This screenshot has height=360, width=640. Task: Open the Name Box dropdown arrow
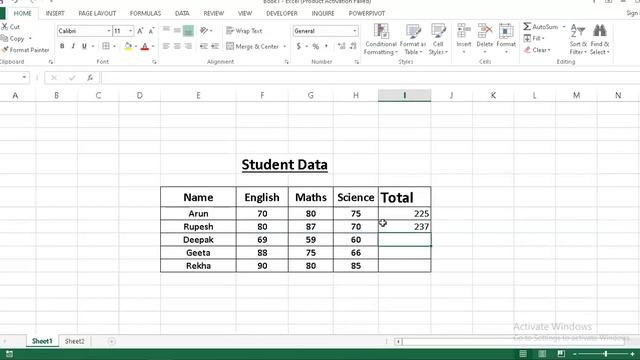click(x=24, y=77)
